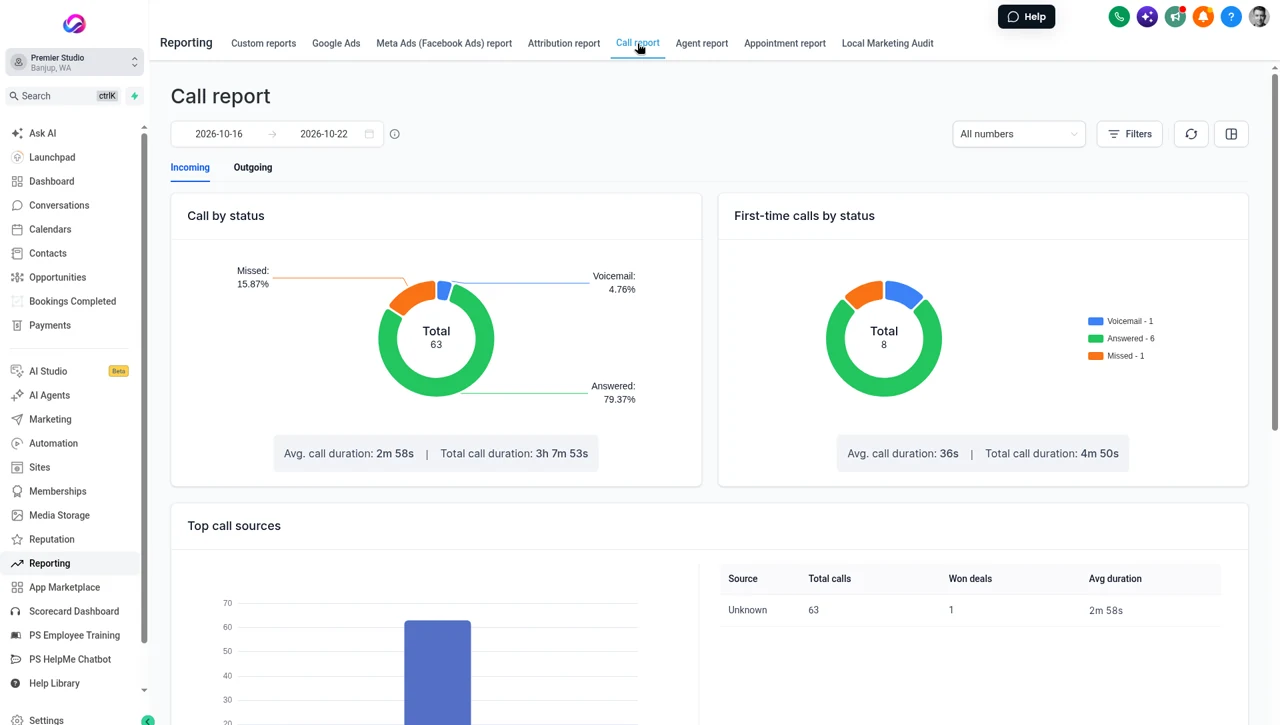The image size is (1280, 725).
Task: Refresh the call report data
Action: pos(1191,134)
